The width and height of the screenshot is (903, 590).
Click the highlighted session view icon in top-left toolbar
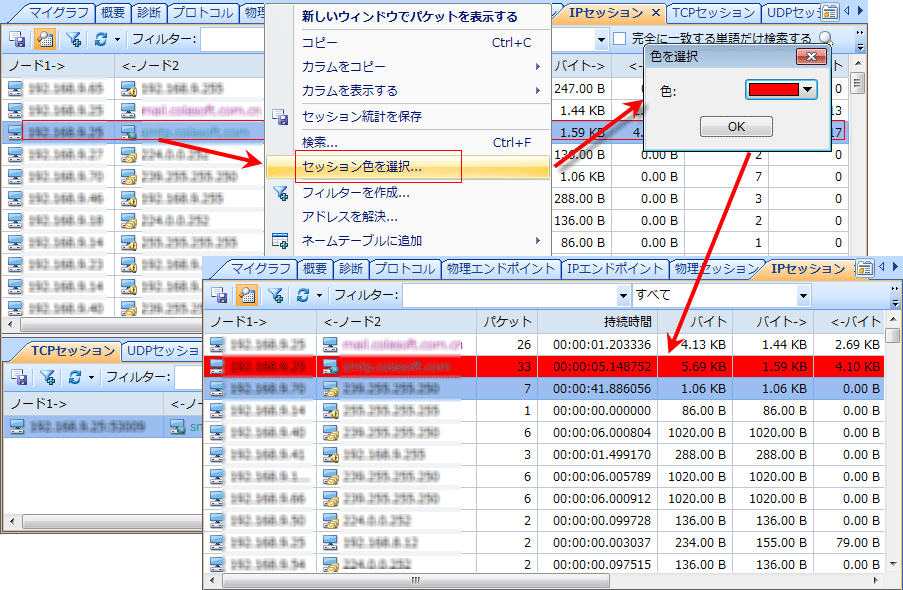[45, 40]
